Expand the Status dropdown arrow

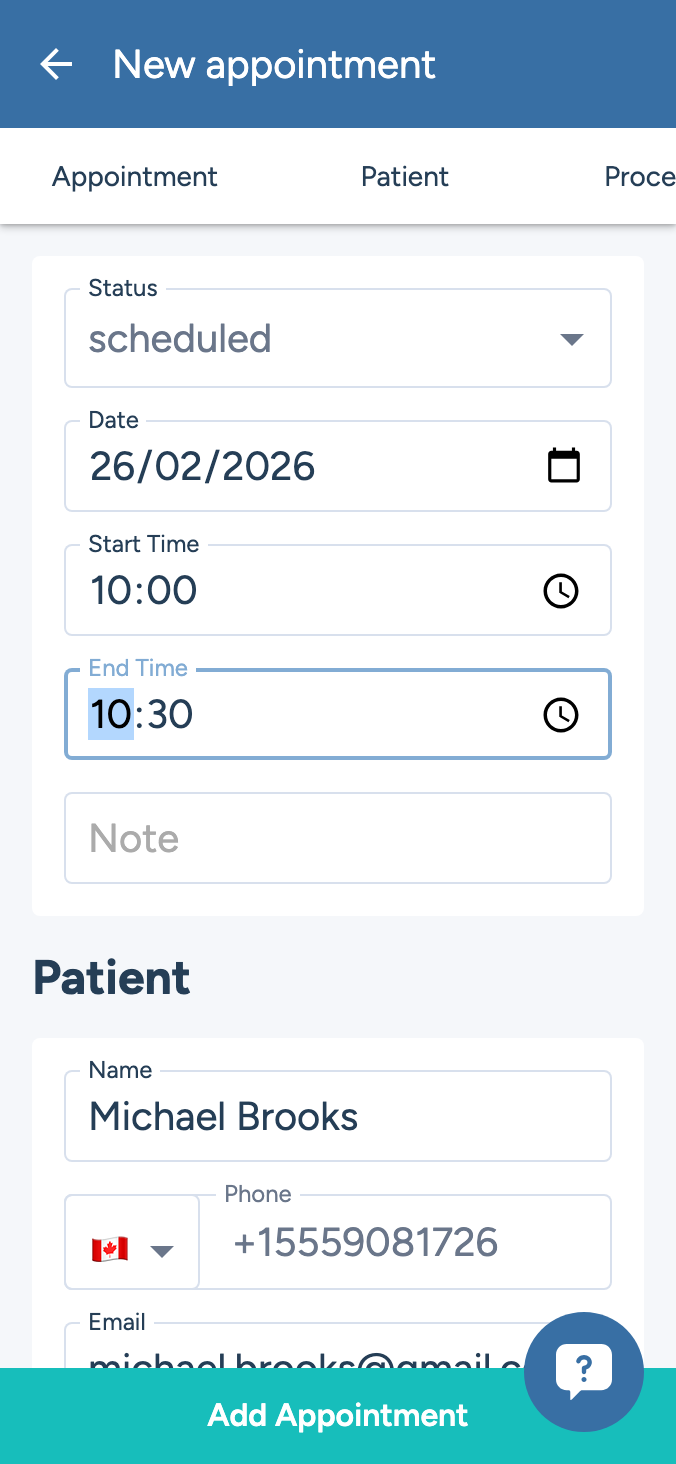click(571, 339)
